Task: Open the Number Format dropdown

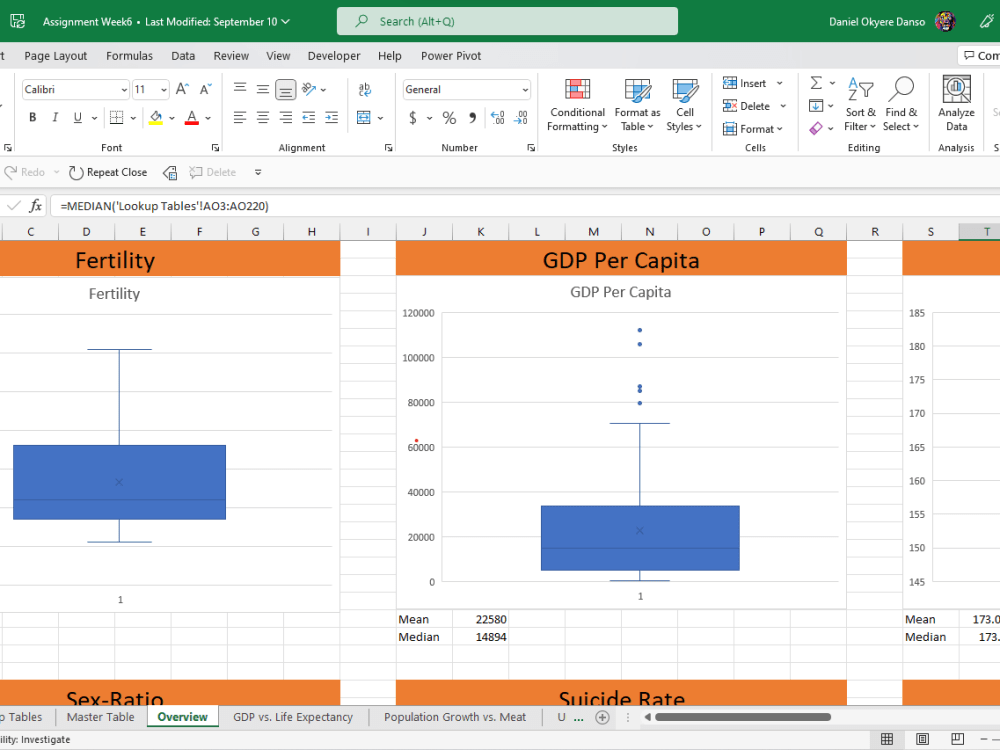Action: click(466, 89)
